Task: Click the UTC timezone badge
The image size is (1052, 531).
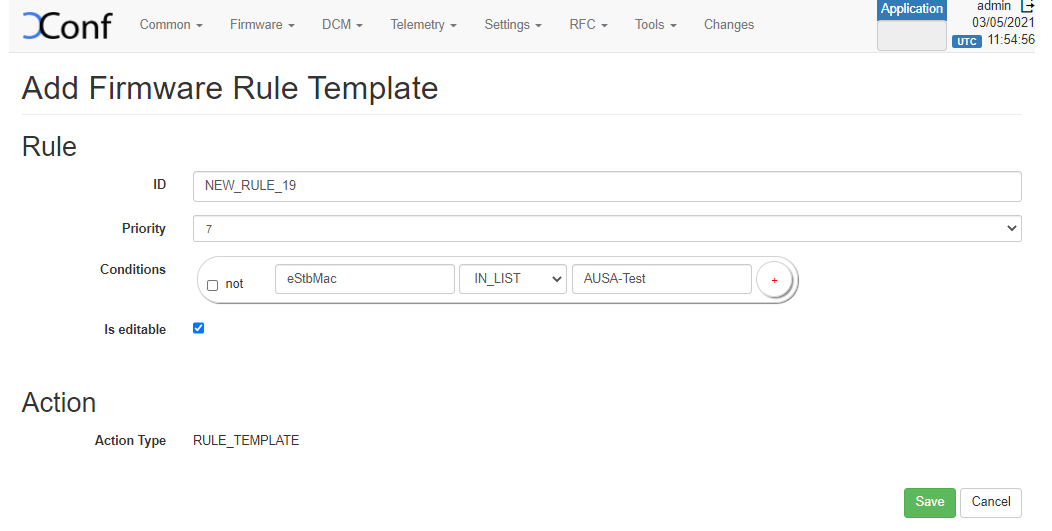Action: tap(966, 41)
